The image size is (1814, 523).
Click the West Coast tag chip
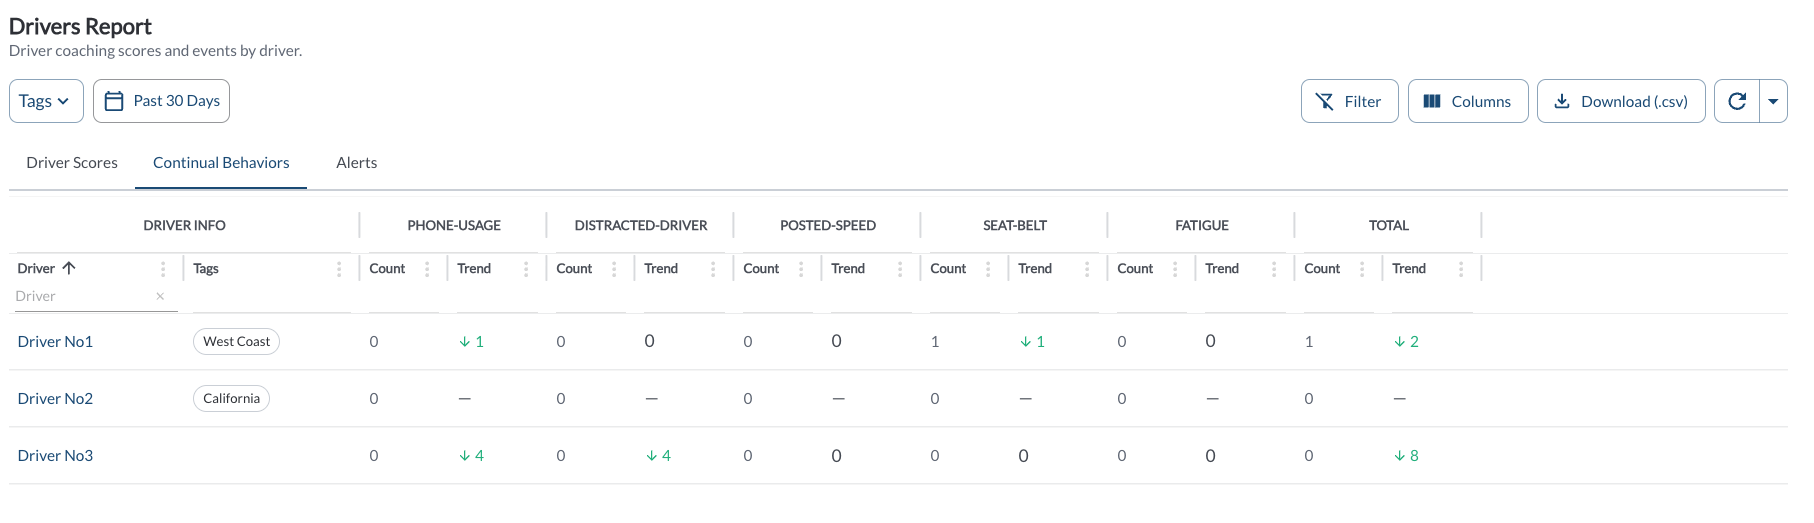tap(236, 341)
